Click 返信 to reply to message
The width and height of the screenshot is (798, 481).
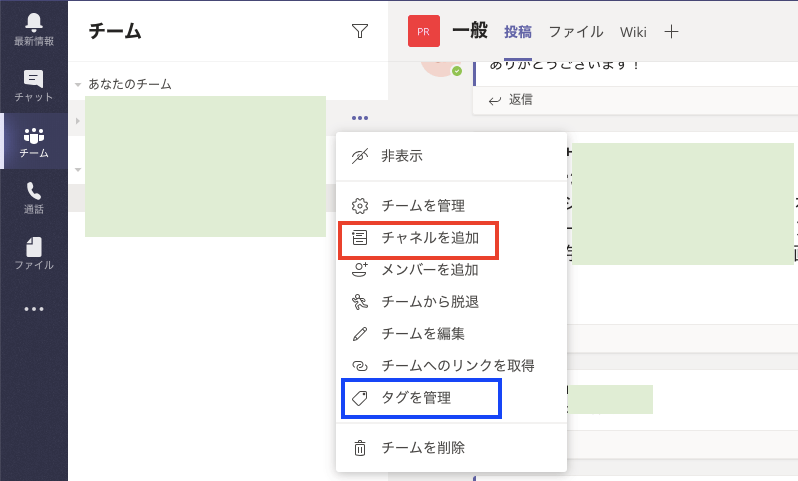(510, 100)
